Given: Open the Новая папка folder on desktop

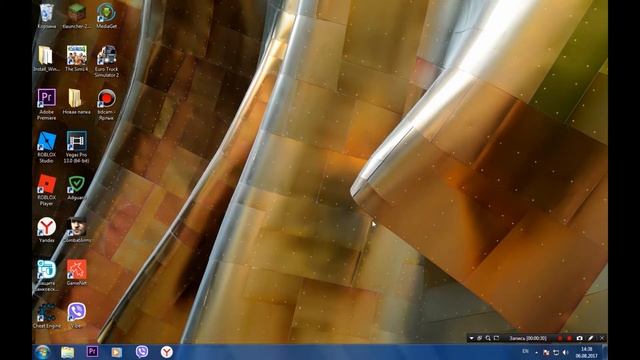Looking at the screenshot, I should click(x=76, y=102).
